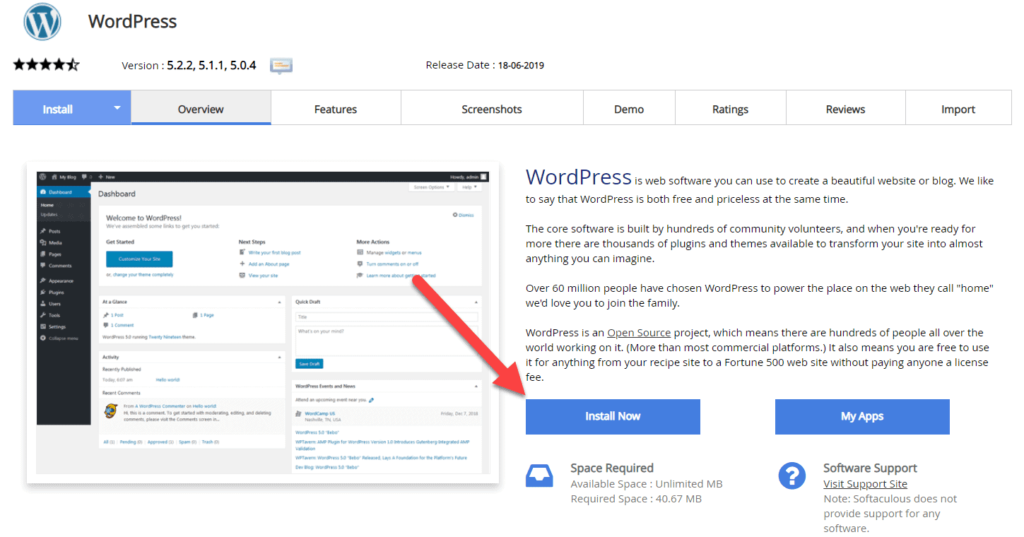Click the 'Release Date : 18-06-2019' text

tap(485, 65)
